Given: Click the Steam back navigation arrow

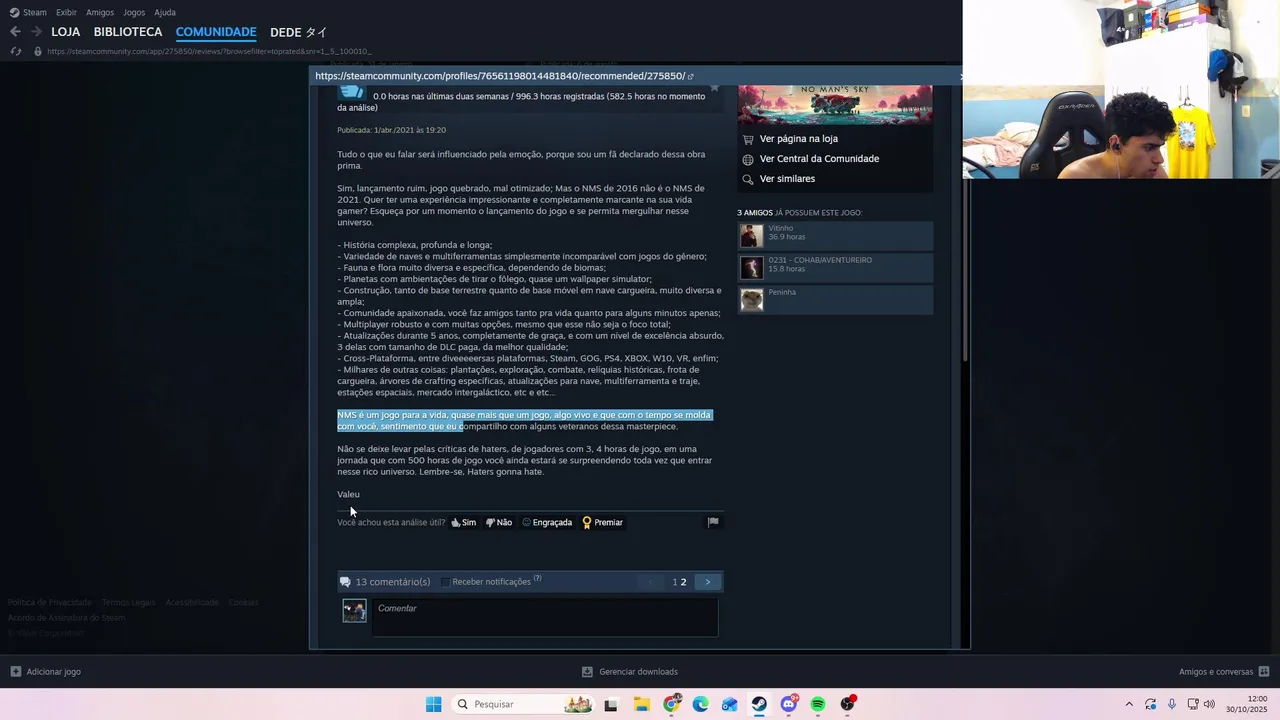Looking at the screenshot, I should pyautogui.click(x=15, y=32).
